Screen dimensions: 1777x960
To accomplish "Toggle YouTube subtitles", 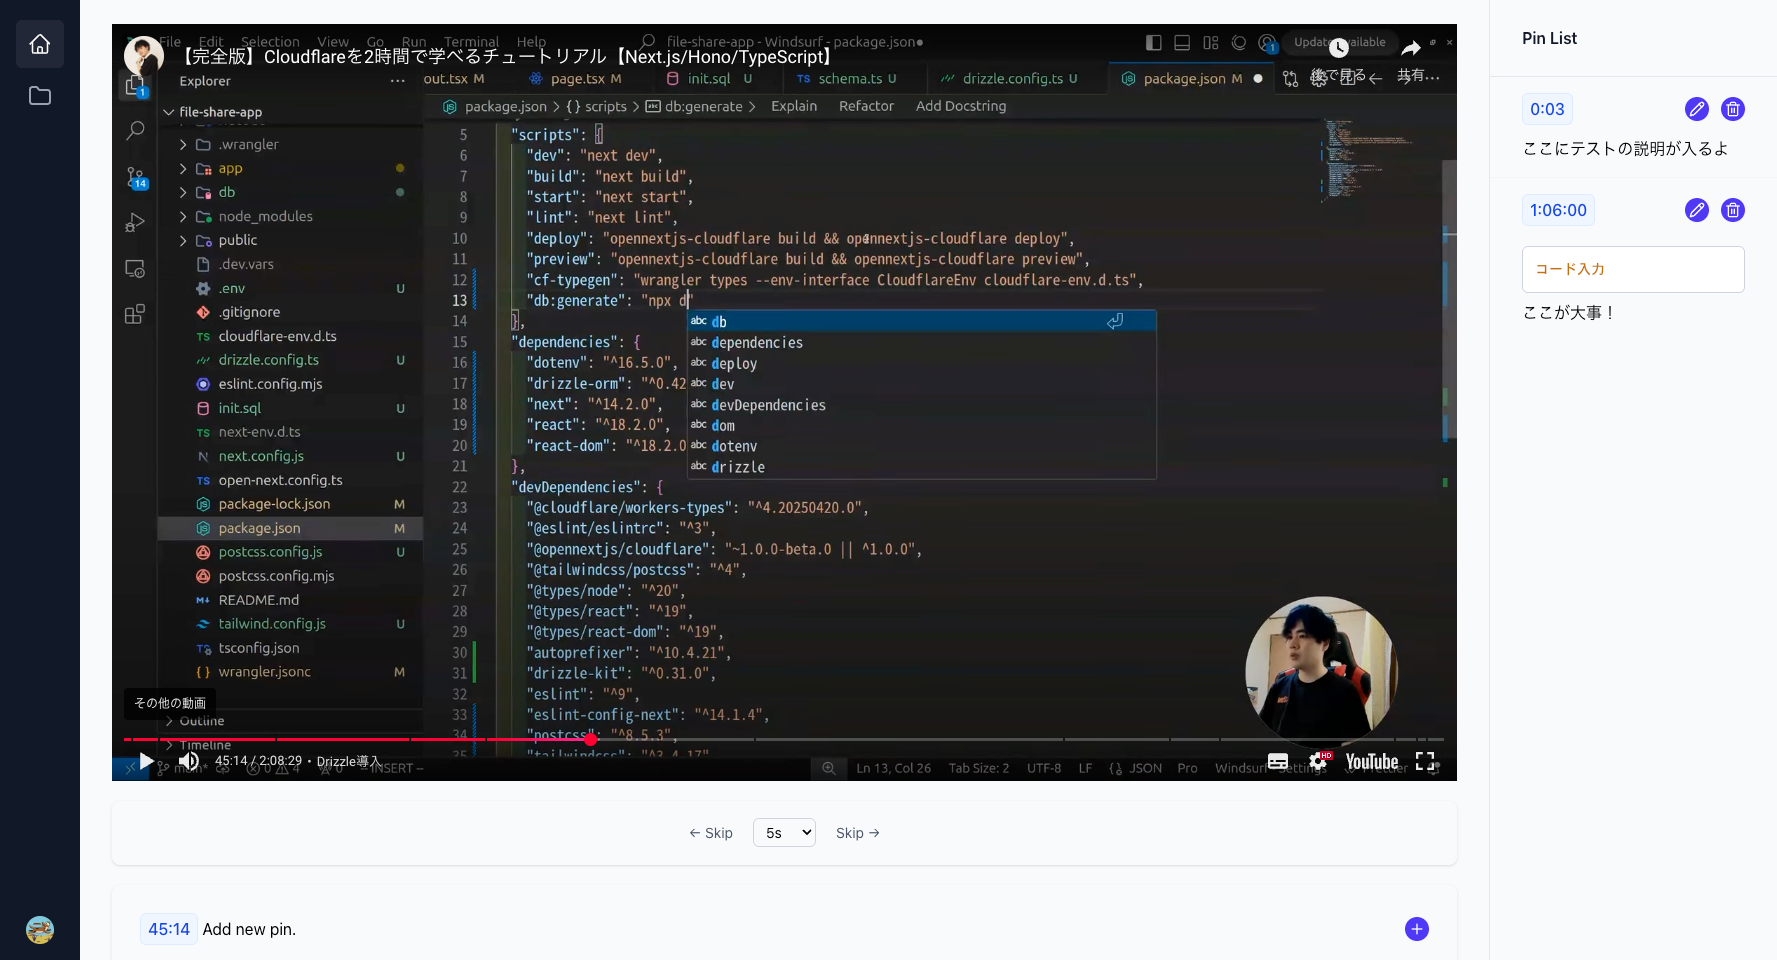I will (x=1278, y=761).
